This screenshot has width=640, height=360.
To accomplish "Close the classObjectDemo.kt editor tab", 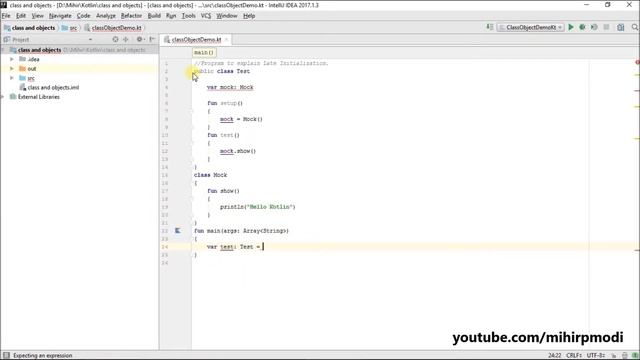I will pos(227,40).
